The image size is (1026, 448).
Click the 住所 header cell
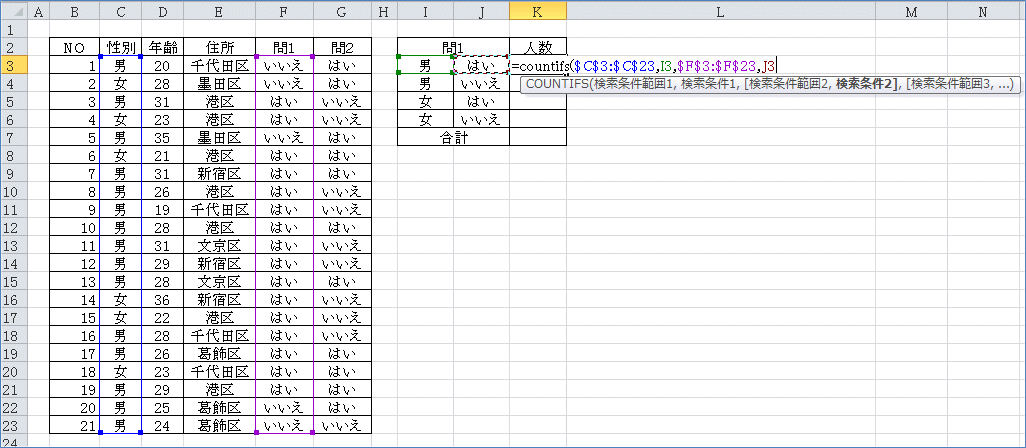pos(219,47)
